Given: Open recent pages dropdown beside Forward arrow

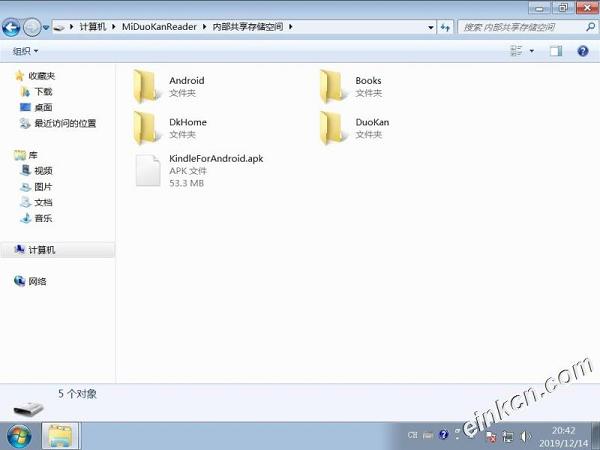Looking at the screenshot, I should click(46, 28).
